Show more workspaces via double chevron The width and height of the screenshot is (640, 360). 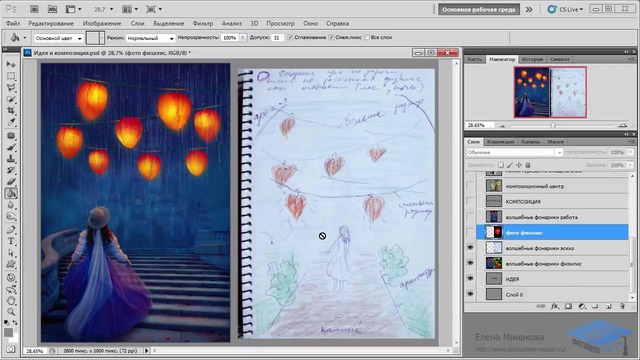(529, 9)
